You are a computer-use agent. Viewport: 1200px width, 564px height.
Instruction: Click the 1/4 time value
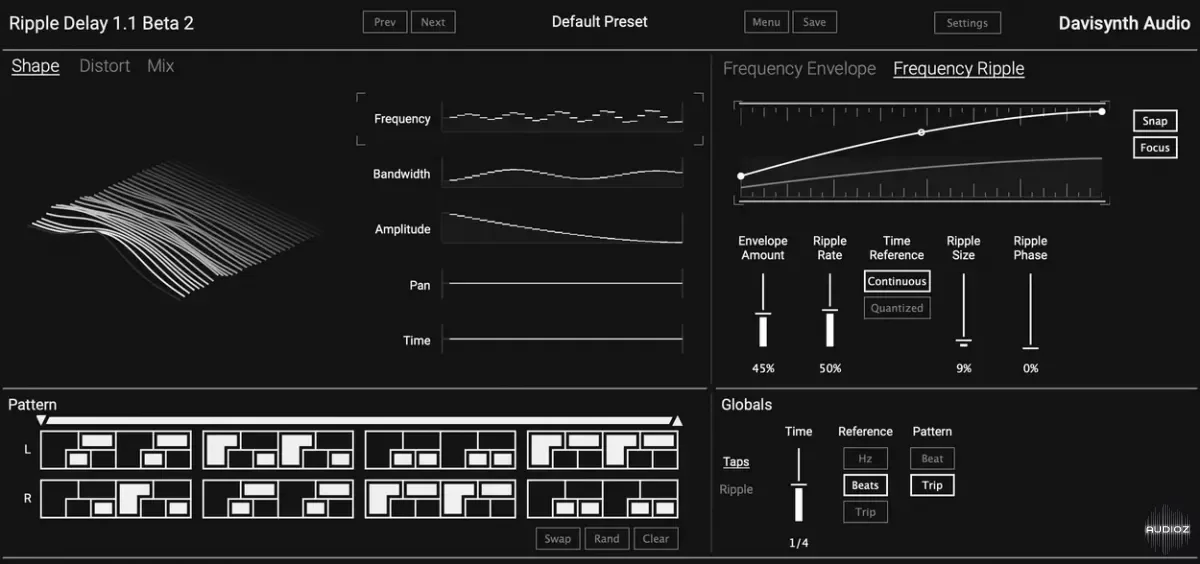798,543
